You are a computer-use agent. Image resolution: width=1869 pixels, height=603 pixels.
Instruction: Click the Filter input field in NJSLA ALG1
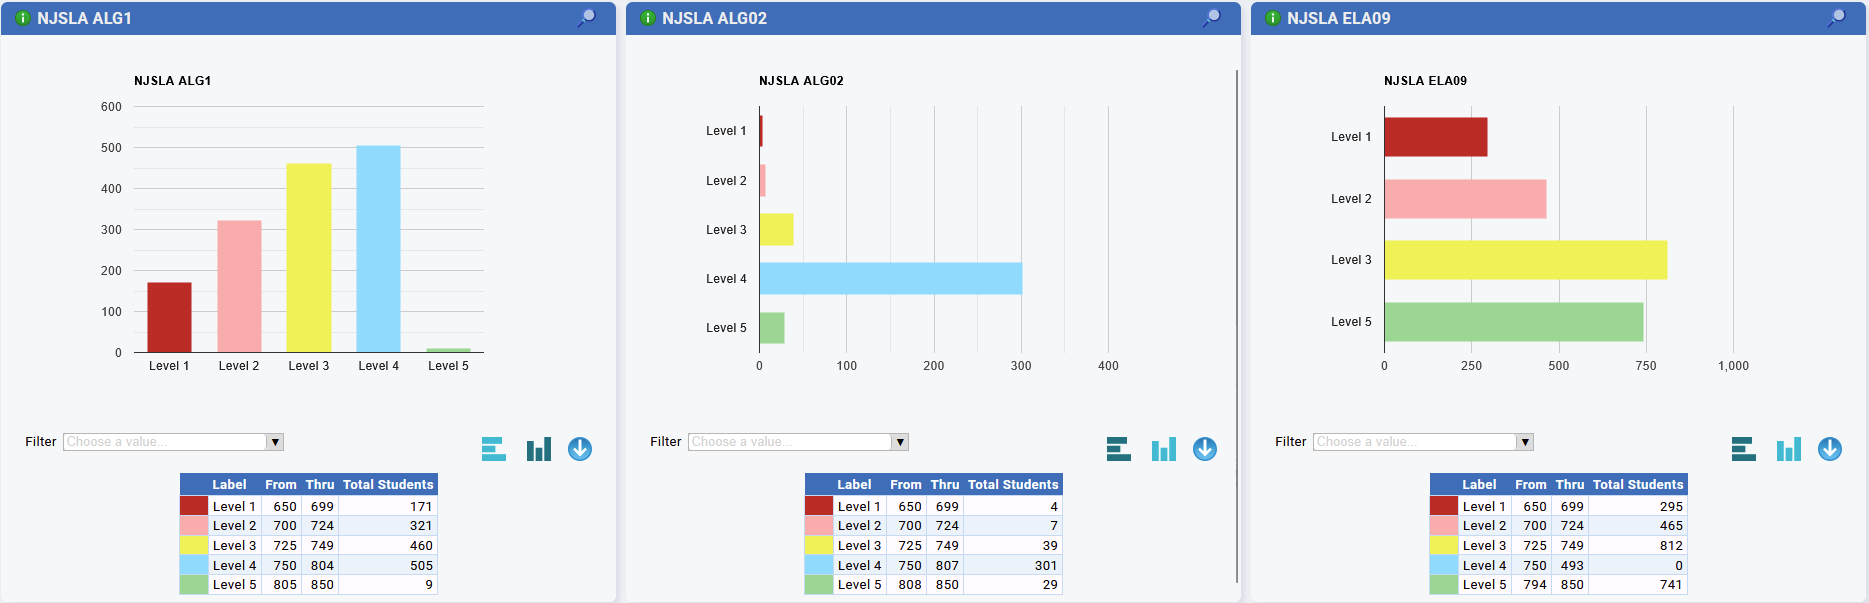[x=165, y=442]
